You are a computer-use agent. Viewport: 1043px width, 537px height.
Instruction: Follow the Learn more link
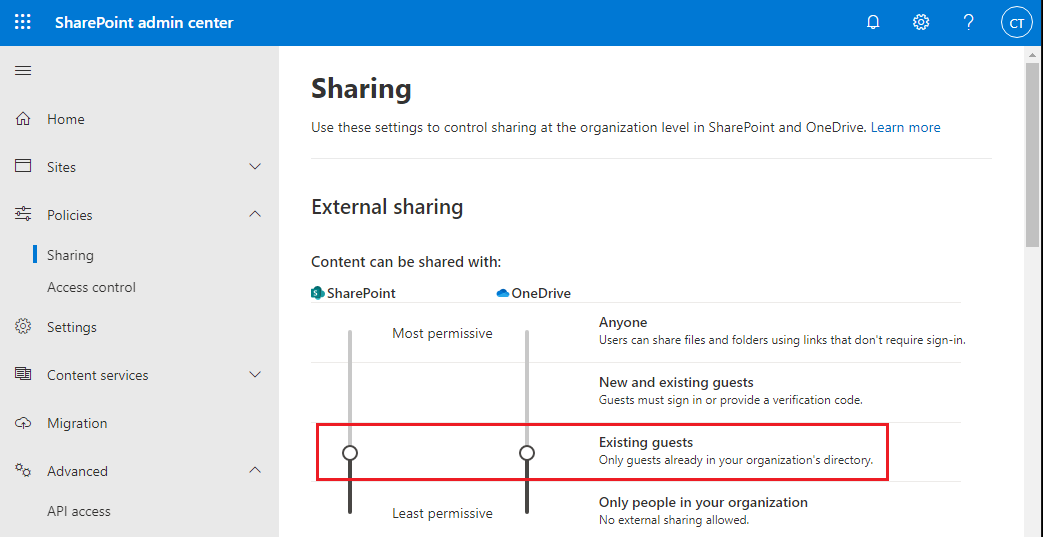tap(905, 127)
